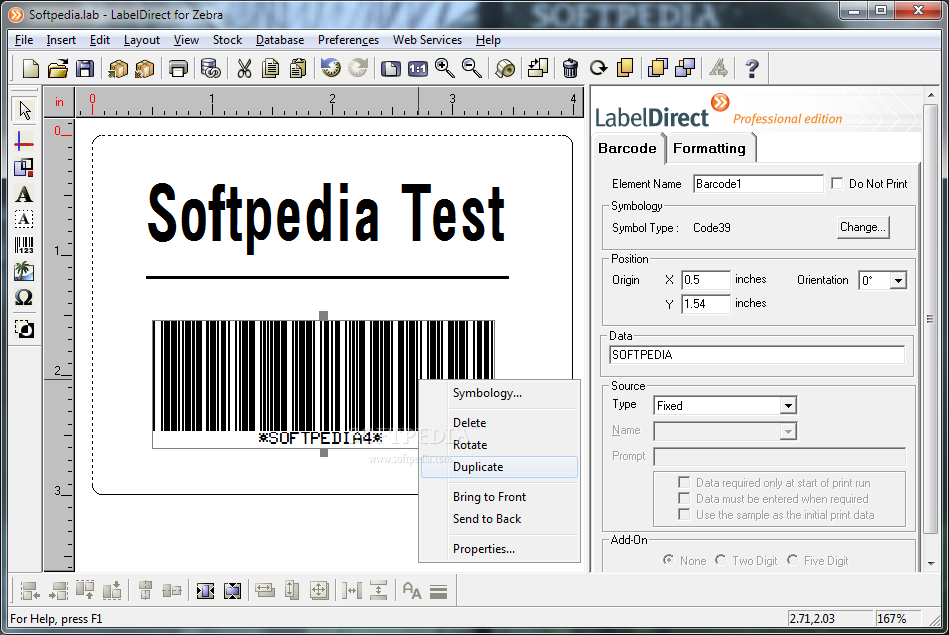Zoom out with the magnifier minus icon

[x=471, y=68]
